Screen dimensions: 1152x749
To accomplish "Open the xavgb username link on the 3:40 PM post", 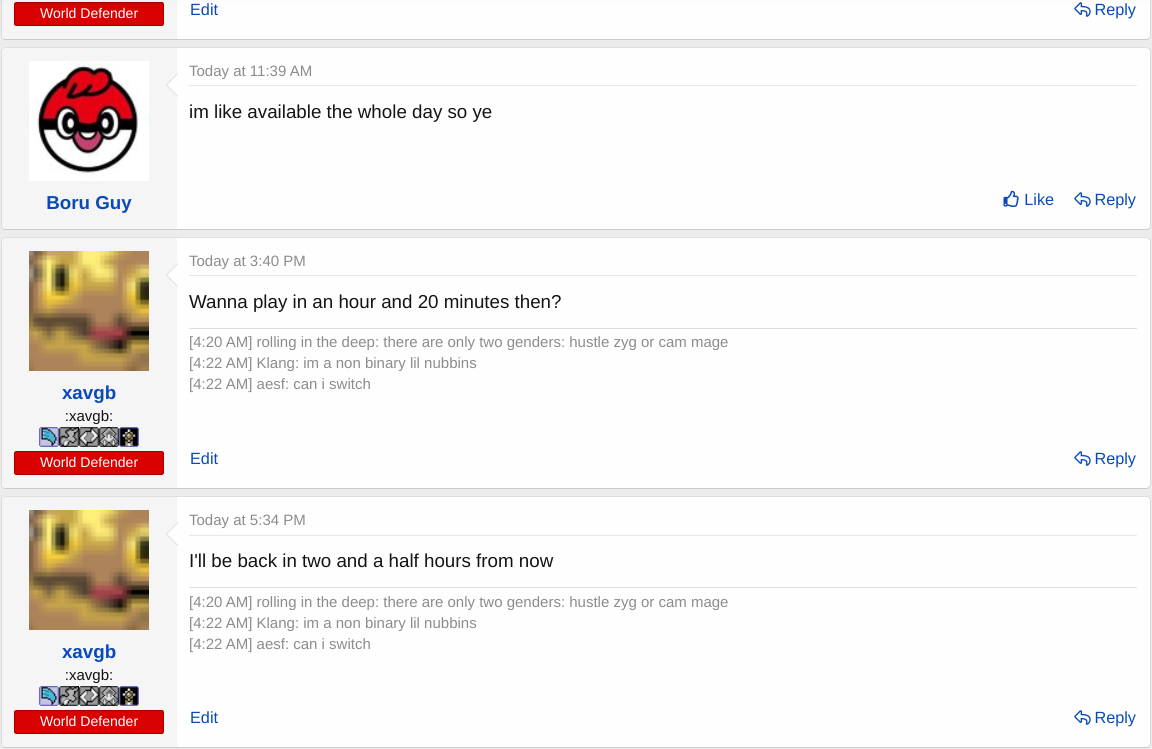I will coord(89,393).
